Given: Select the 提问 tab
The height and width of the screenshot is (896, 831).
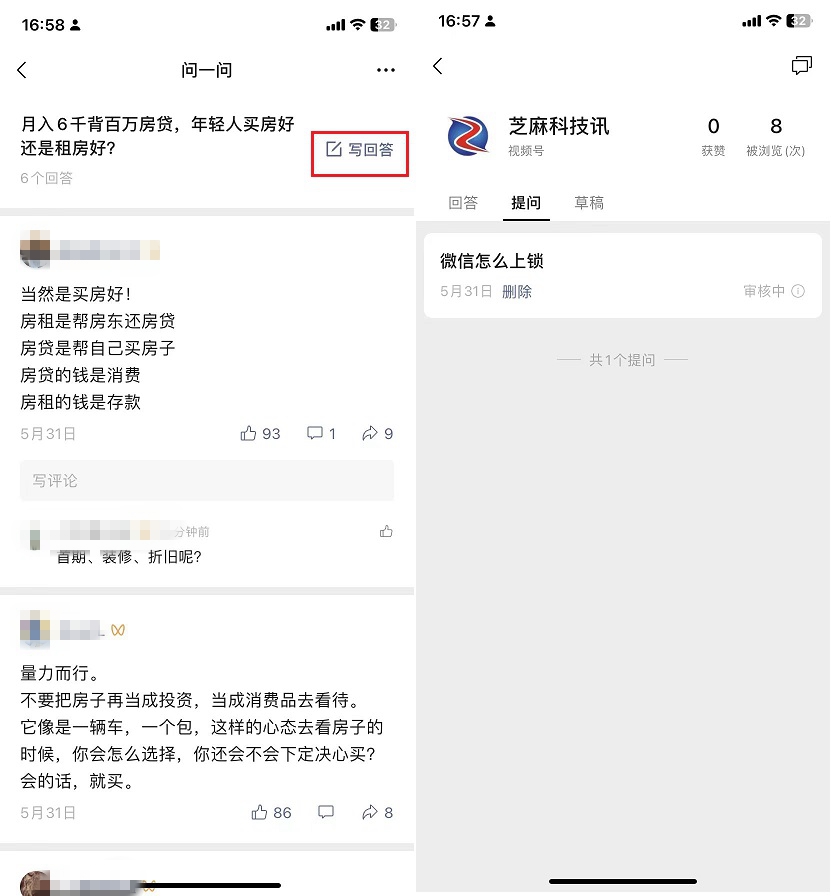Looking at the screenshot, I should (x=526, y=203).
